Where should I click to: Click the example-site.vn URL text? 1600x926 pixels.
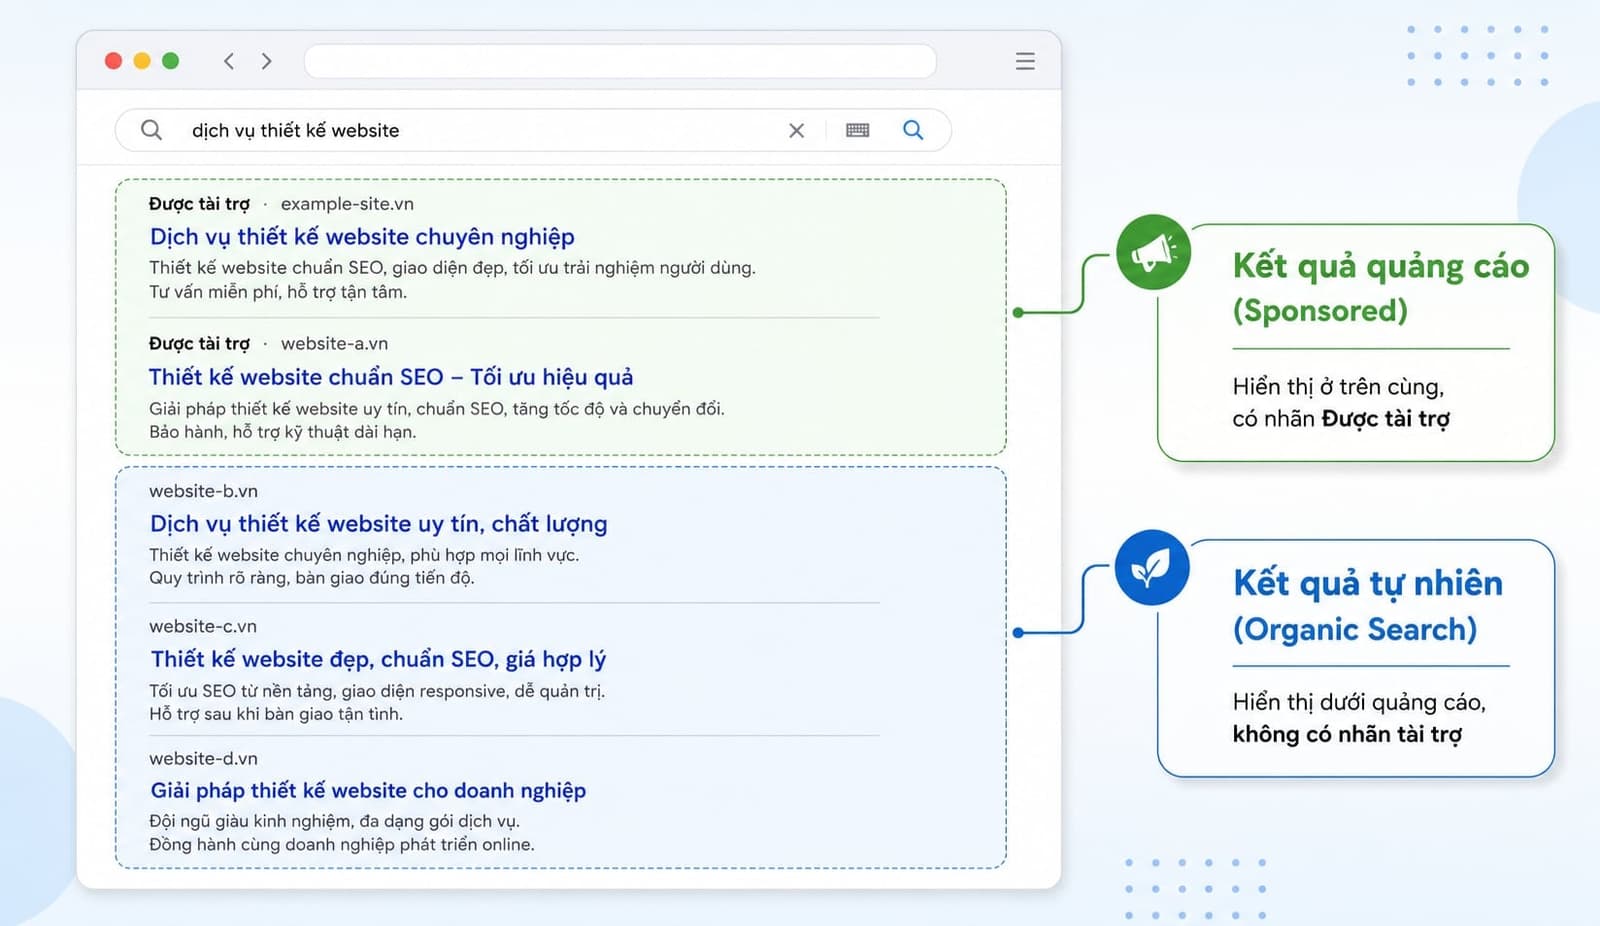pyautogui.click(x=347, y=204)
